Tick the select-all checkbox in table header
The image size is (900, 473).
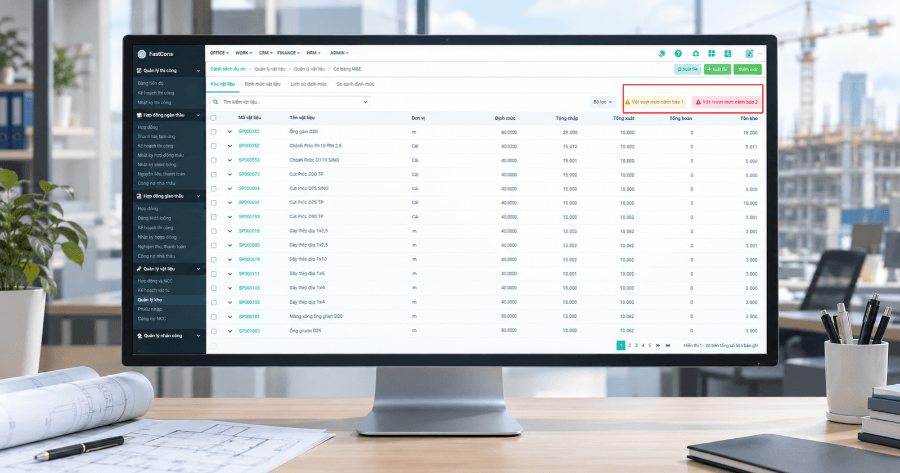point(214,118)
